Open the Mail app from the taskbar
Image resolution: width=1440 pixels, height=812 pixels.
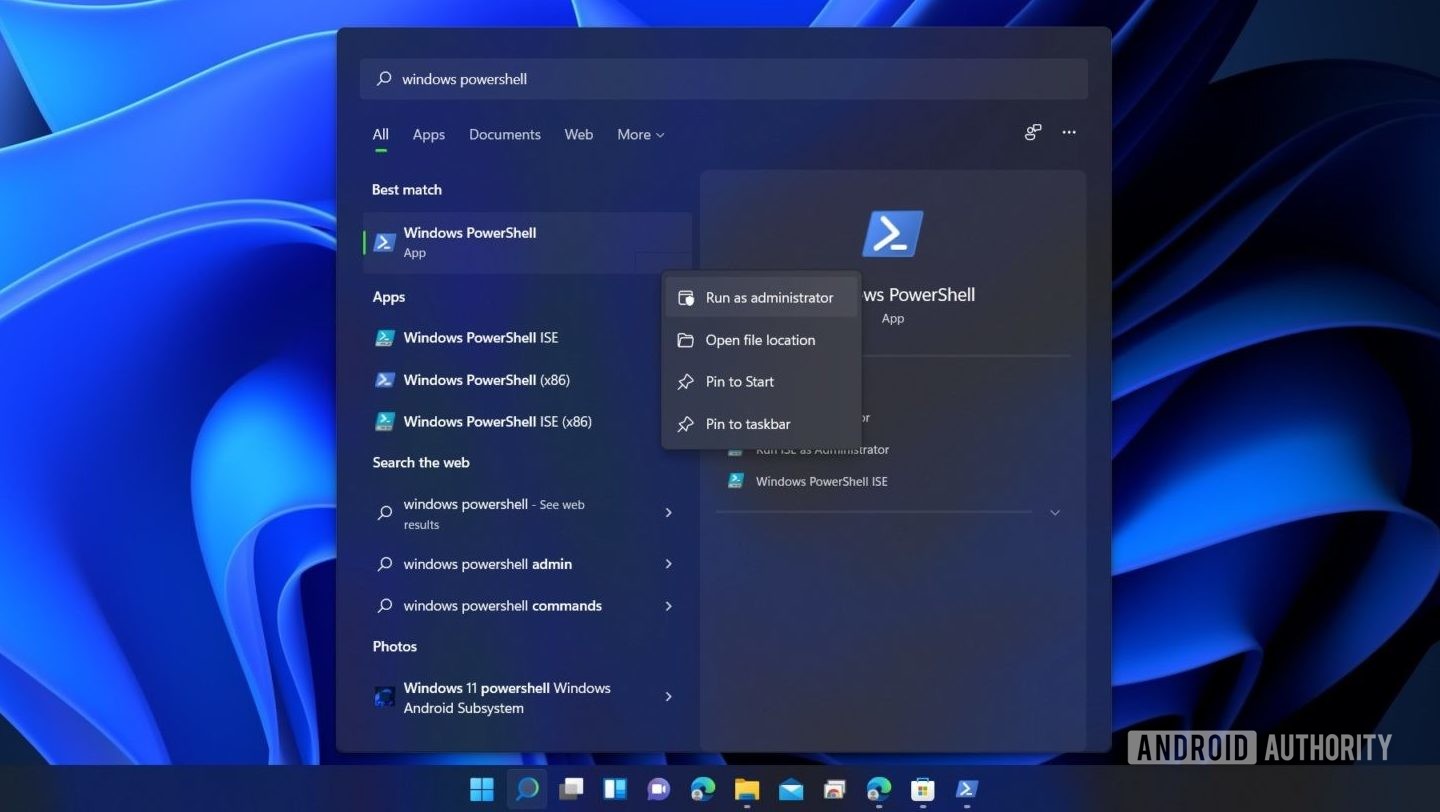791,789
